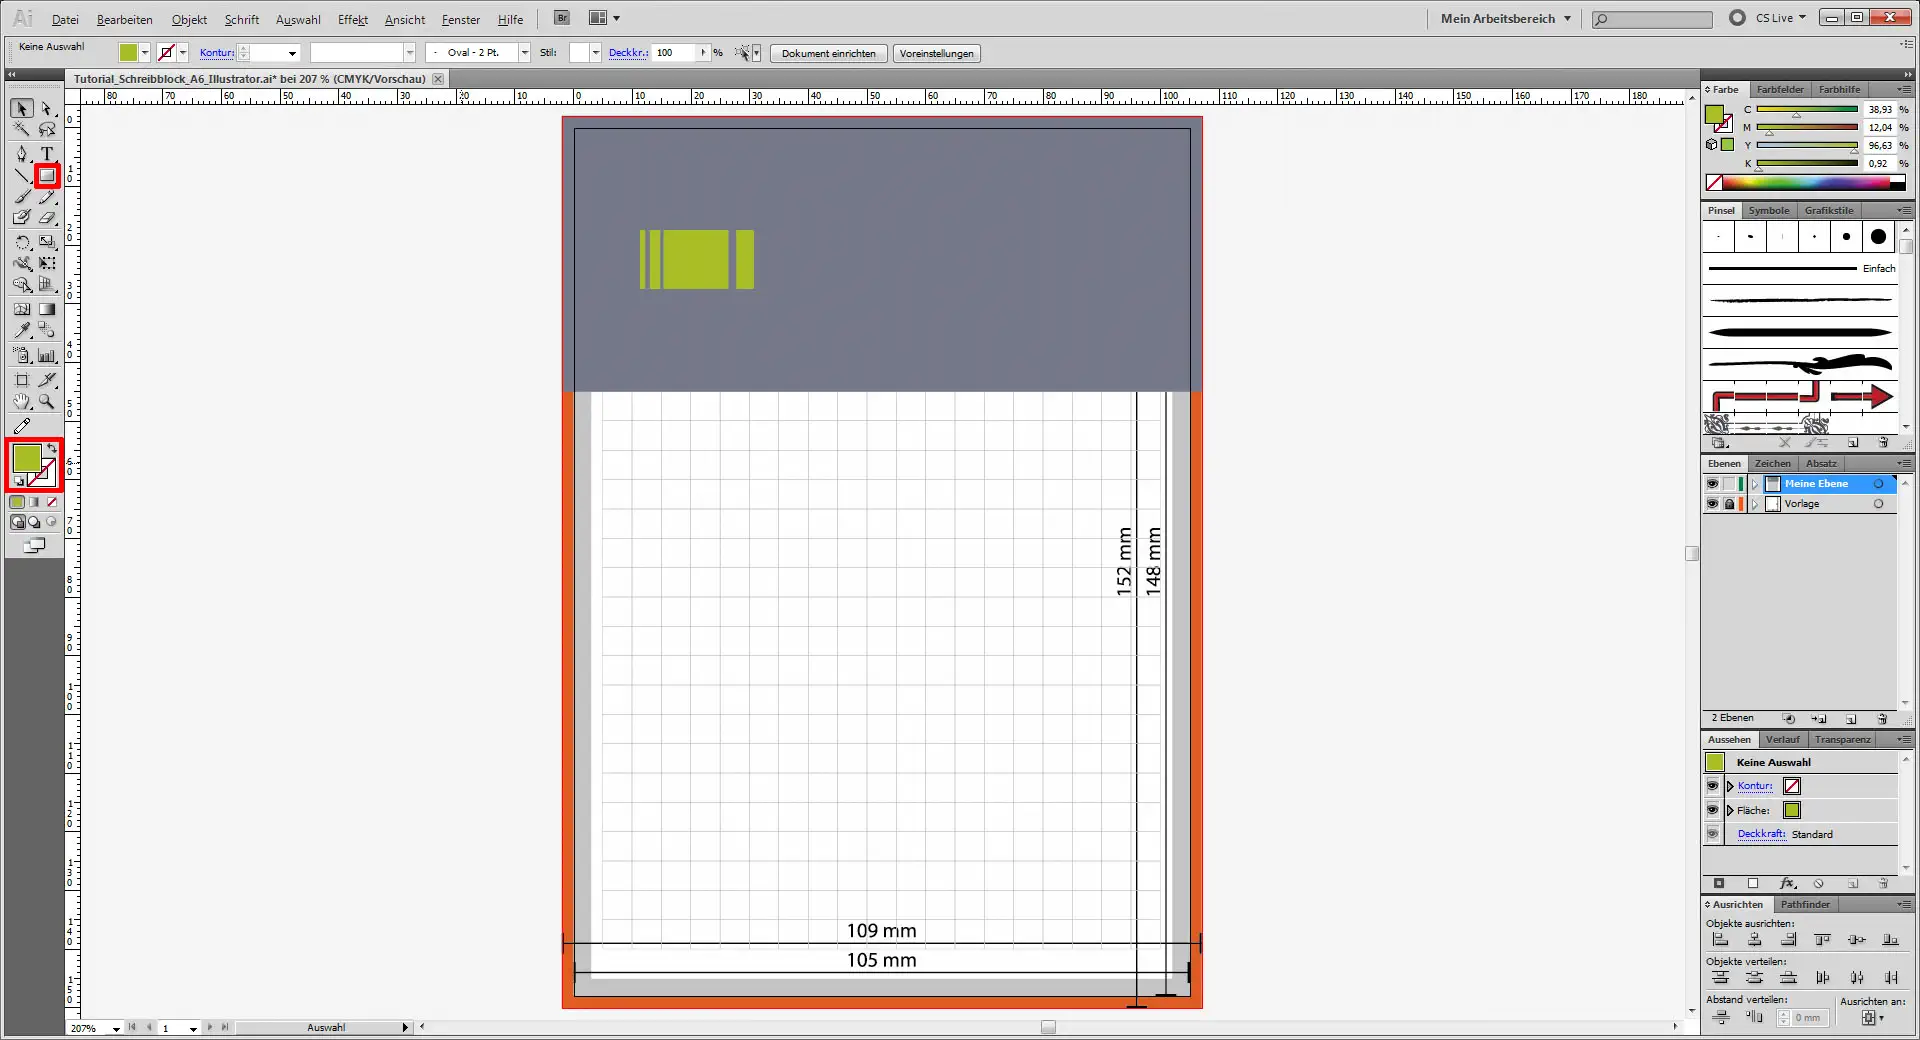Click the Dokument einrichten button
1920x1040 pixels.
(827, 53)
